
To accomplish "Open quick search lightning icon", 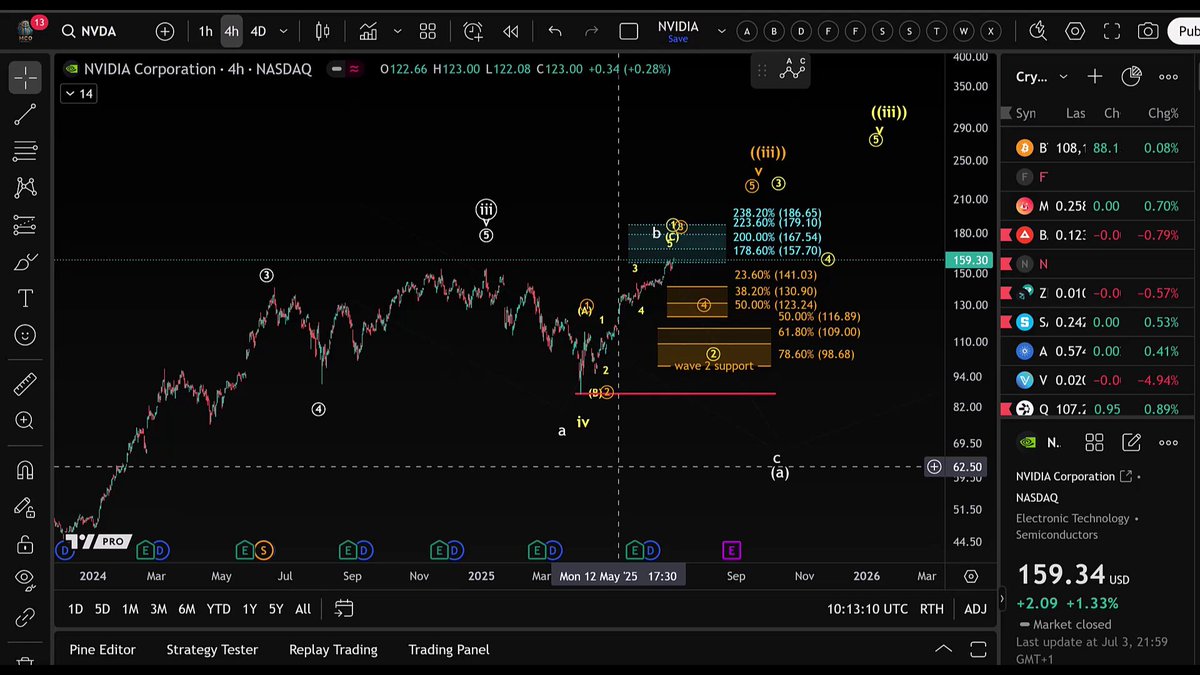I will pyautogui.click(x=1037, y=31).
